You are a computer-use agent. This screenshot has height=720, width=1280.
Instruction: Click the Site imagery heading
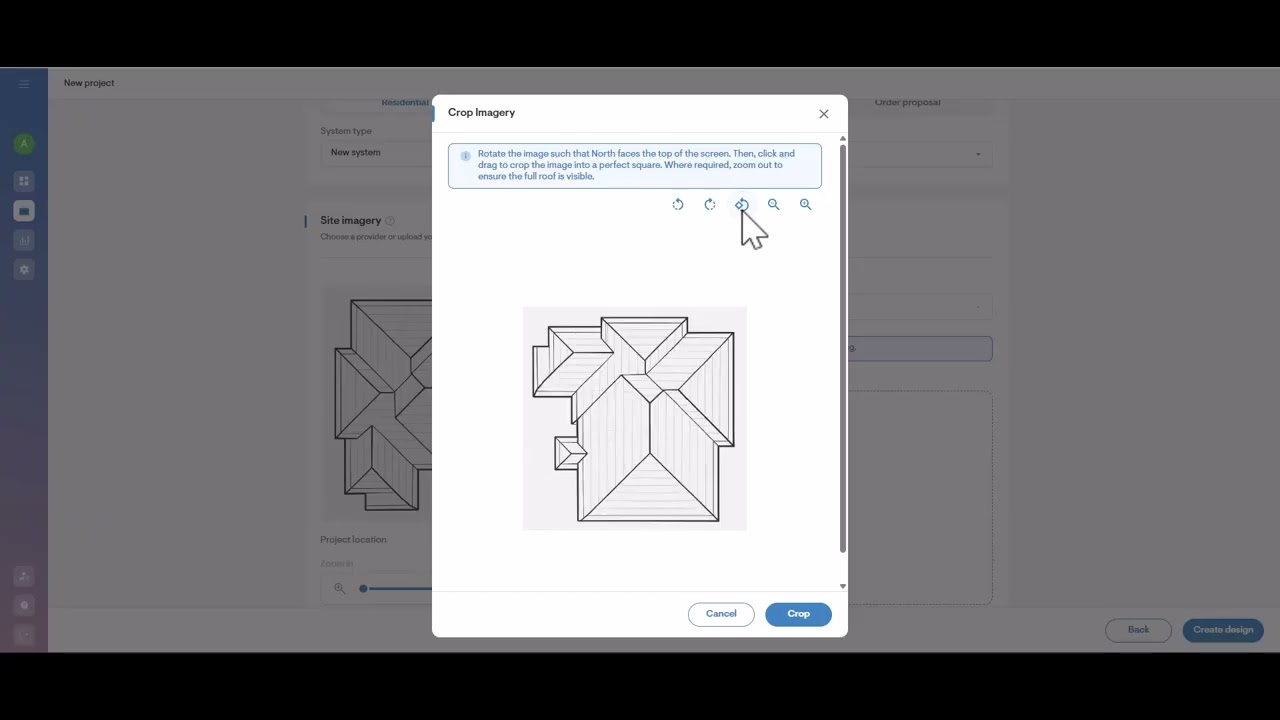click(350, 220)
